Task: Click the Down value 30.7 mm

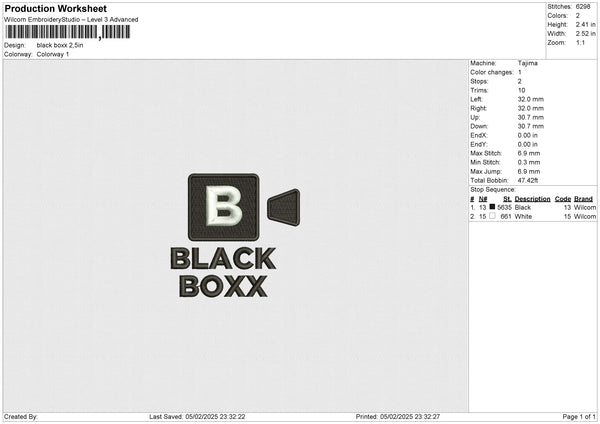Action: click(x=530, y=126)
